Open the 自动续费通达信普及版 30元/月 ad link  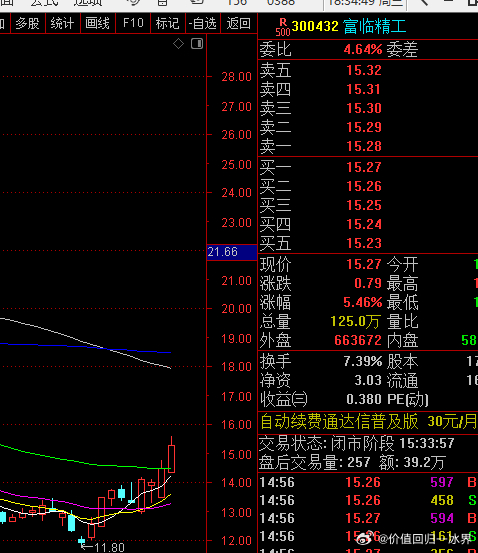pyautogui.click(x=368, y=421)
